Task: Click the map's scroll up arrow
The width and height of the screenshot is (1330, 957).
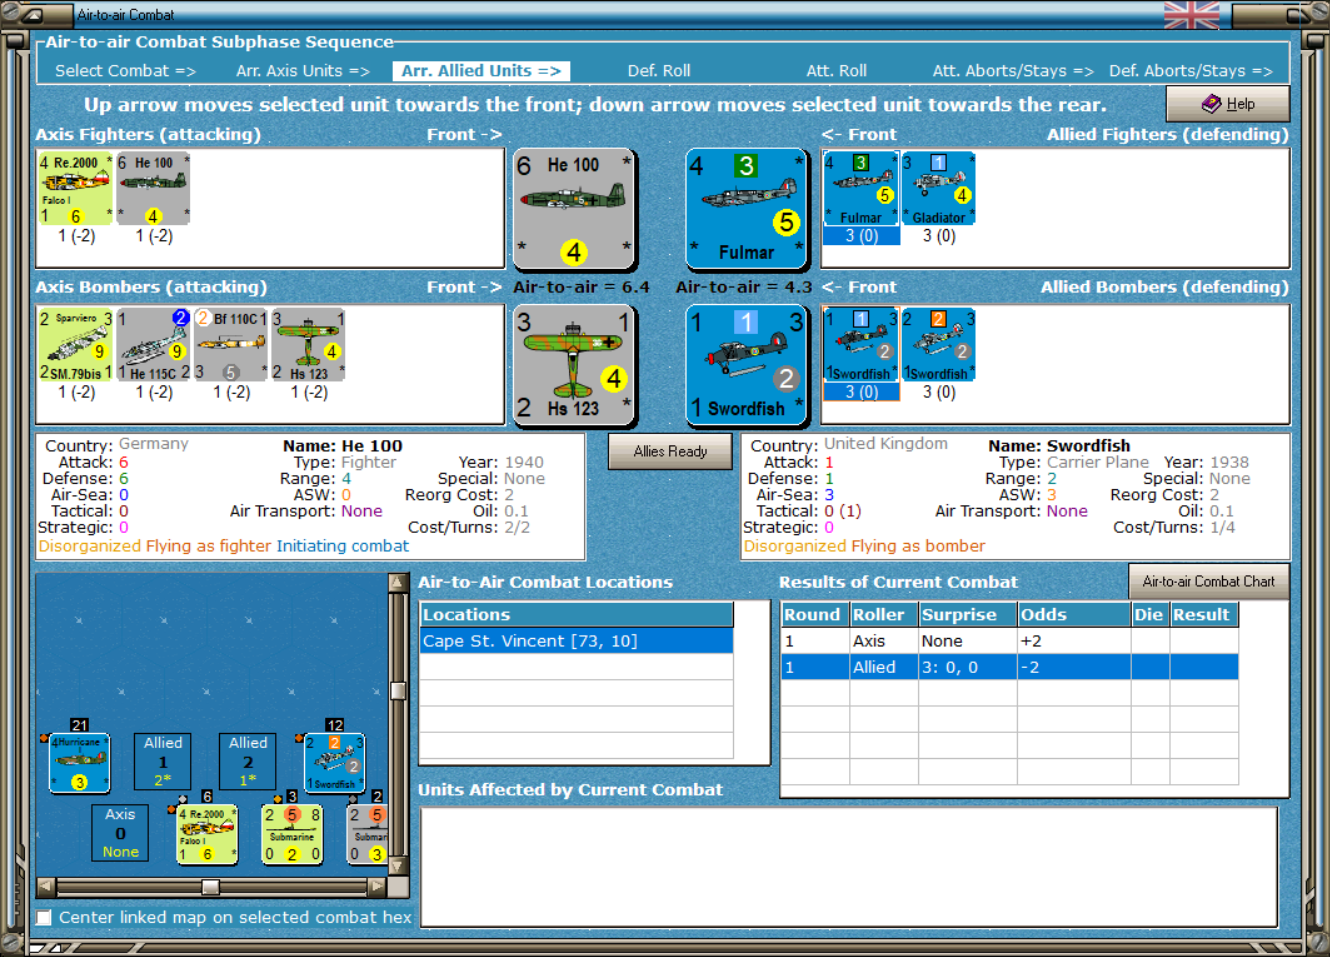Action: 398,582
